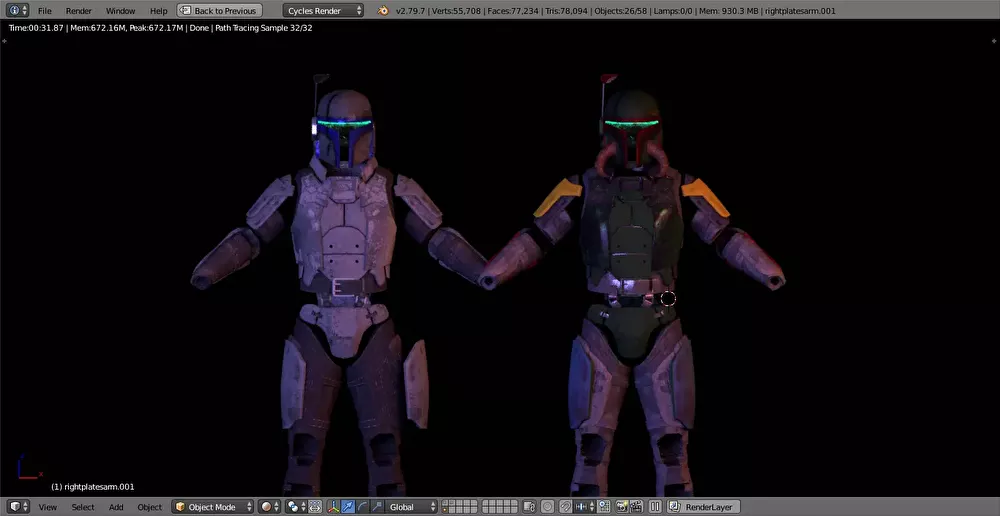
Task: Open the View menu in 3D viewport header
Action: coord(48,507)
